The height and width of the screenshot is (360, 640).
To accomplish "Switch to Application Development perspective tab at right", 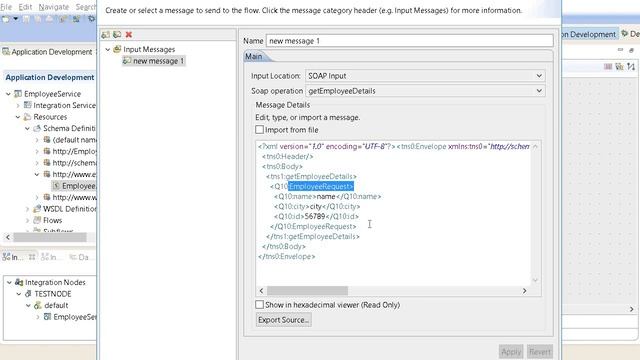I will 589,34.
